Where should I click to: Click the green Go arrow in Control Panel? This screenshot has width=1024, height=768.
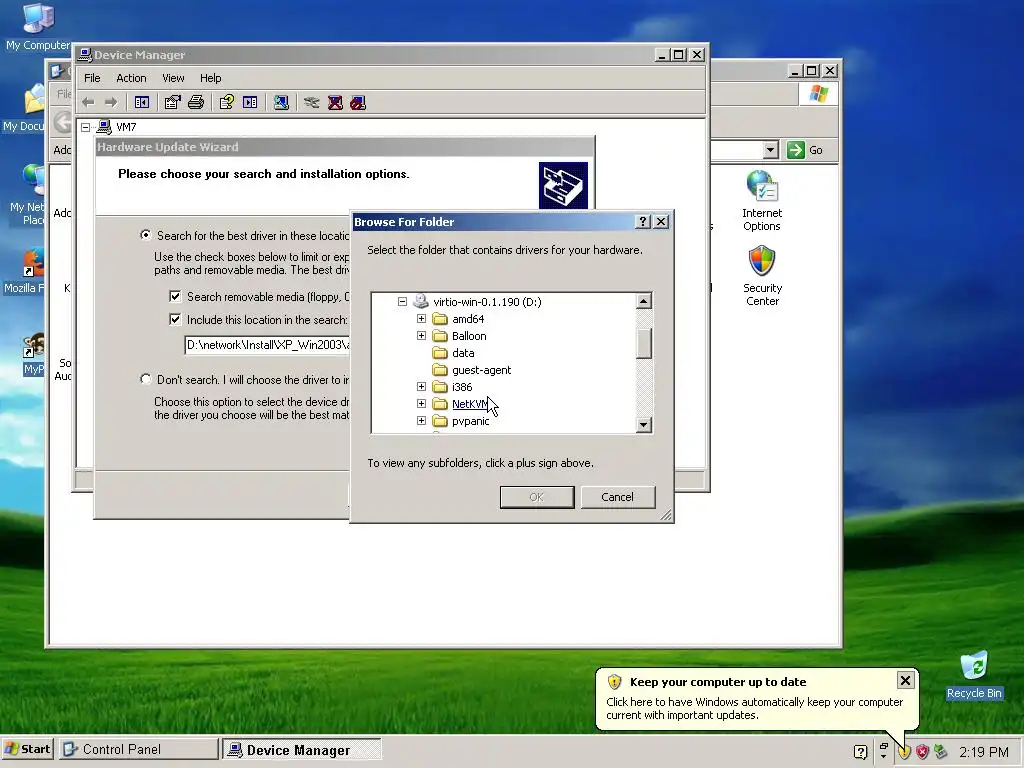[795, 150]
